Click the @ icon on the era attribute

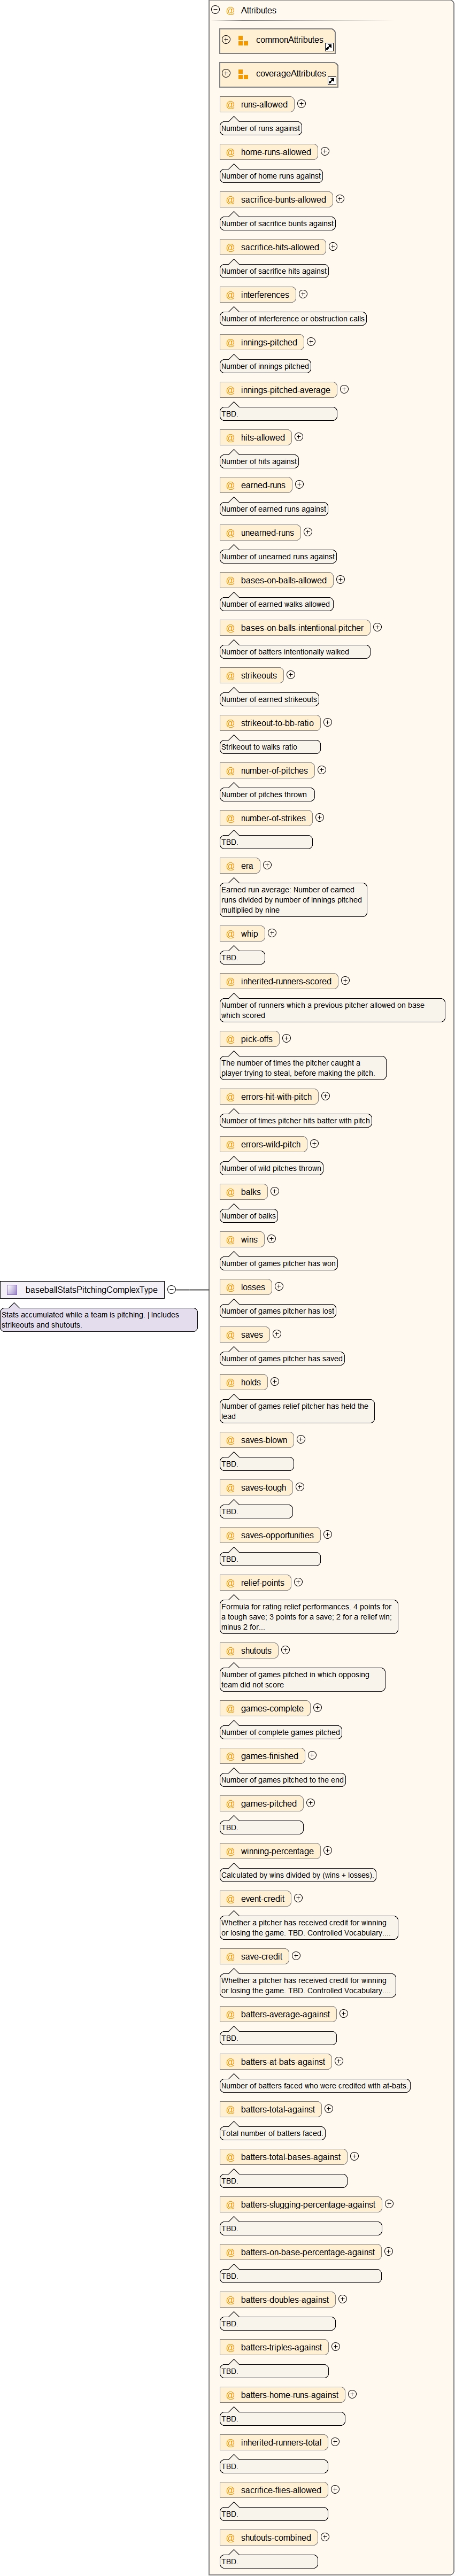230,866
